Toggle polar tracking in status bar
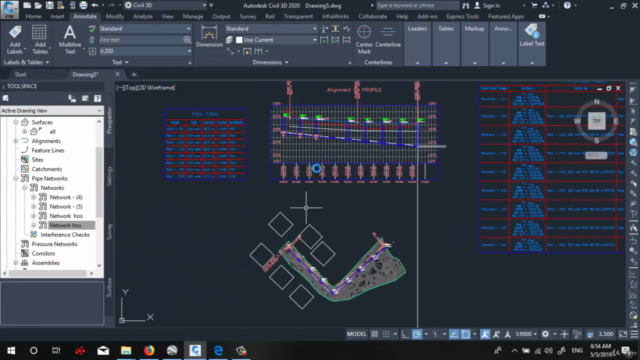Screen dimensions: 640x360 (x=417, y=334)
